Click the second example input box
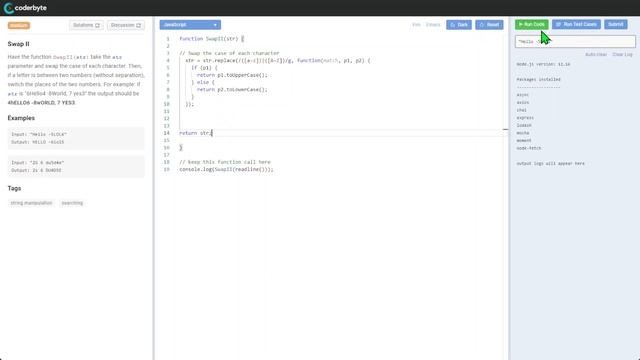640x360 pixels. click(76, 167)
